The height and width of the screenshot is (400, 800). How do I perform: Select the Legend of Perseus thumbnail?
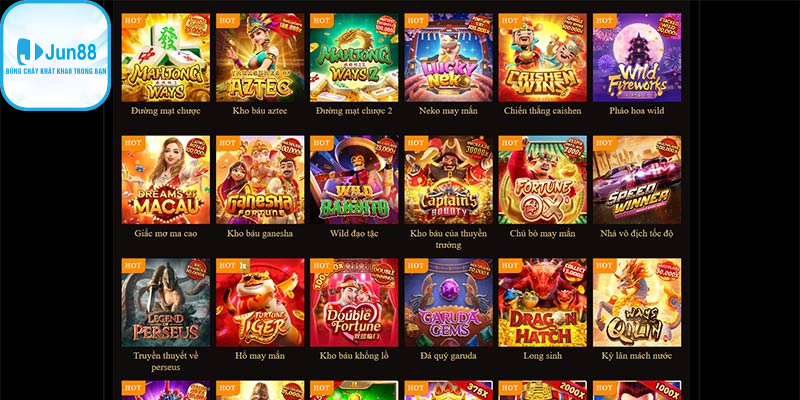(x=165, y=303)
